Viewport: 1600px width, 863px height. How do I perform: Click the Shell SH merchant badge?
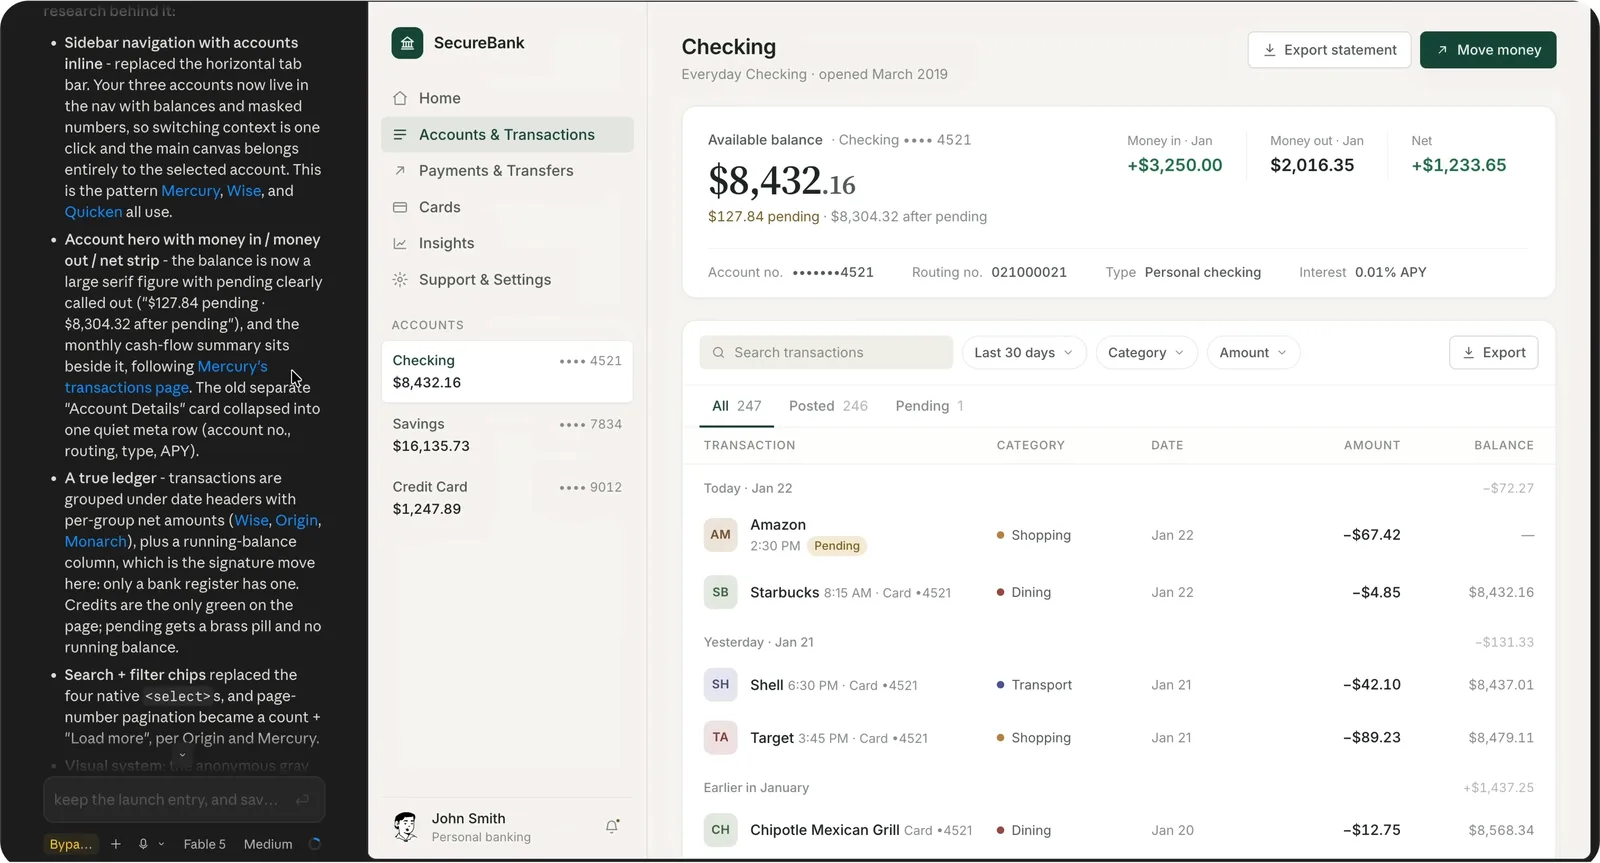(x=721, y=685)
